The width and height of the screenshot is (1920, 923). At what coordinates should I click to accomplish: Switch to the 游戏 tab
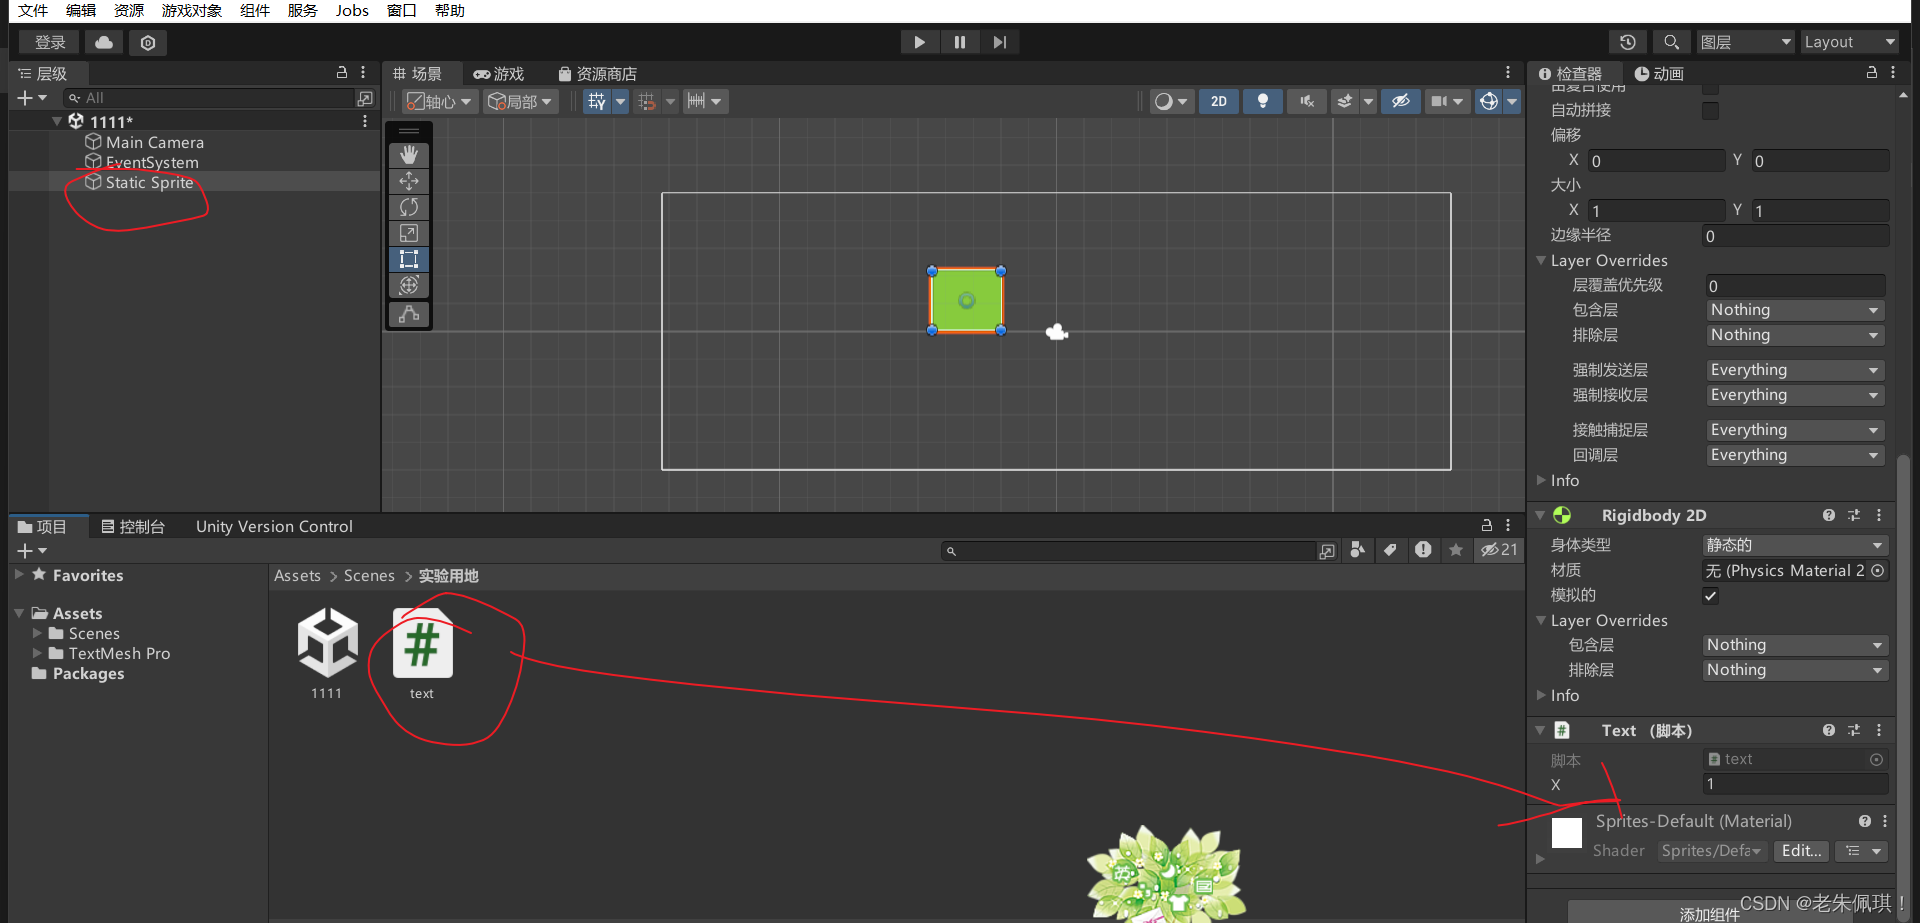click(x=498, y=73)
